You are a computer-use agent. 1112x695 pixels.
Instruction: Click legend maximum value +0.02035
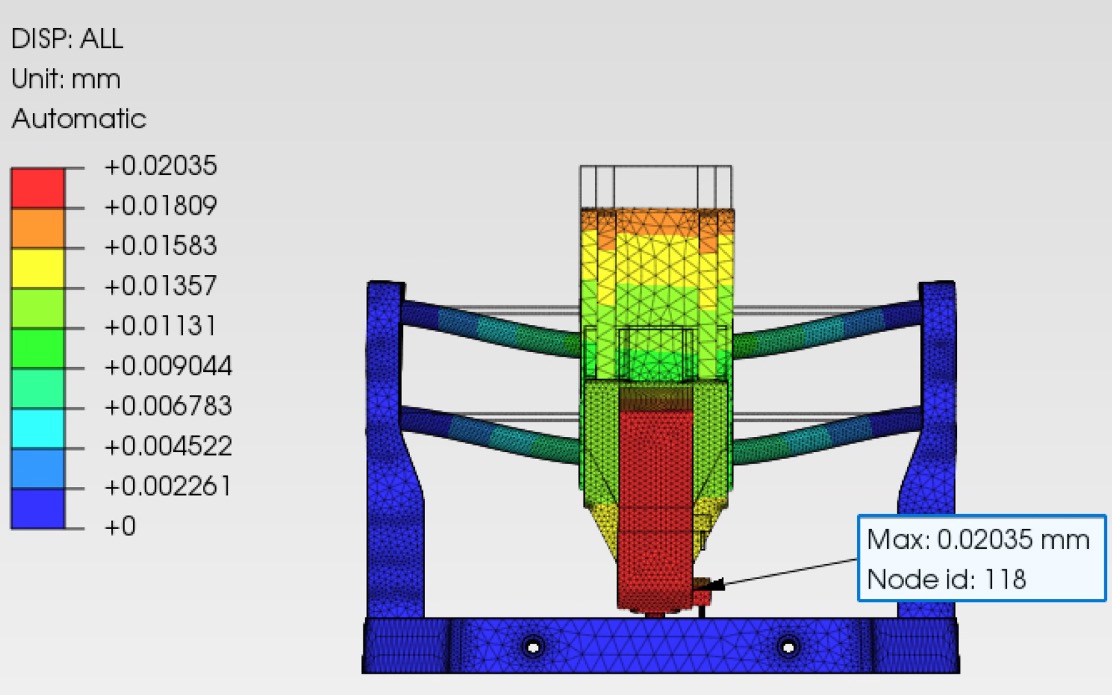point(161,166)
